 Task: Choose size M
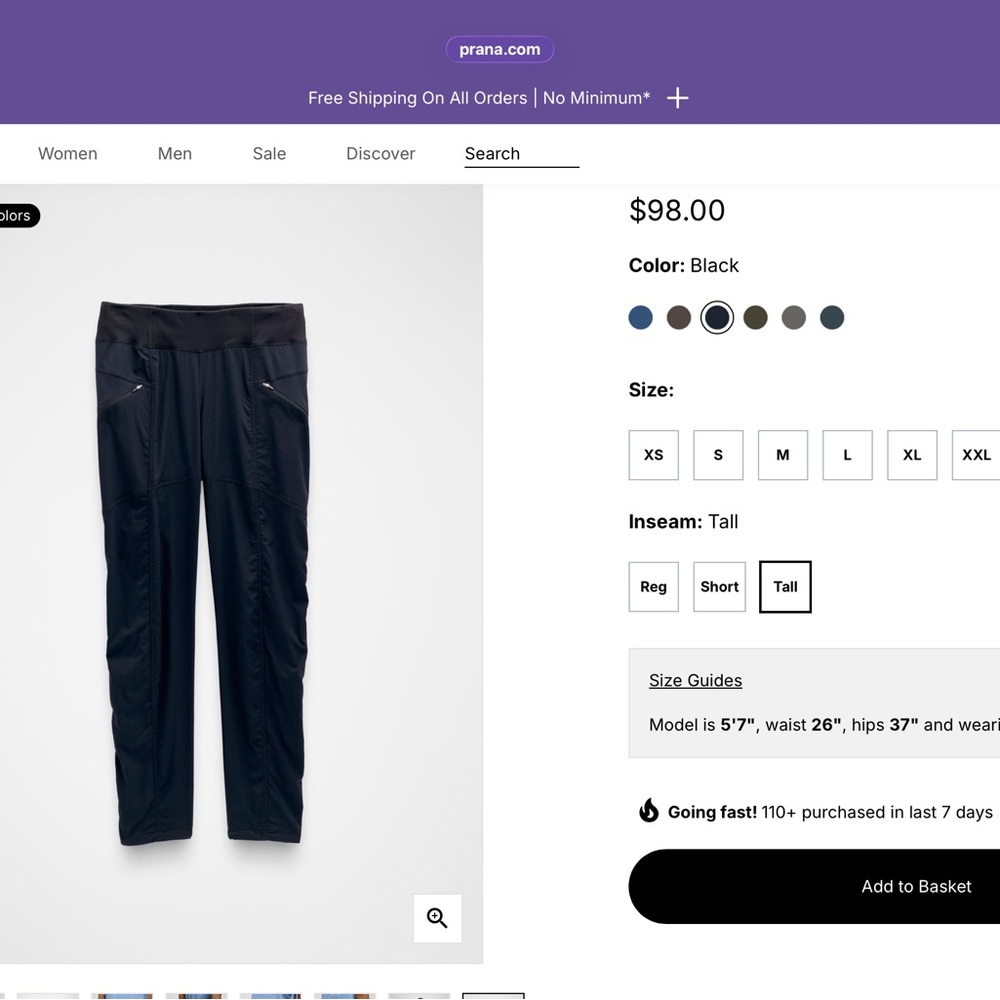click(783, 455)
